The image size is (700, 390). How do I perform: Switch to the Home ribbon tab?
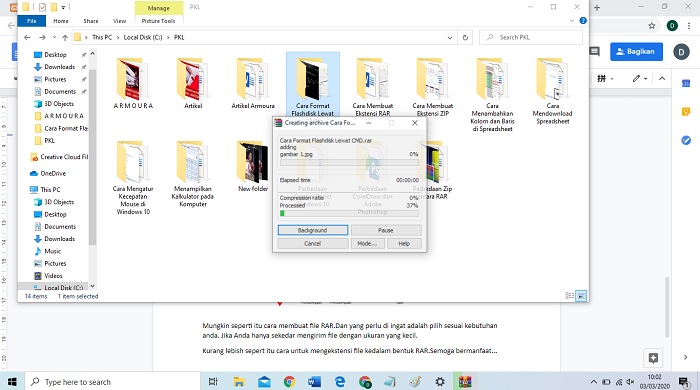pos(61,21)
